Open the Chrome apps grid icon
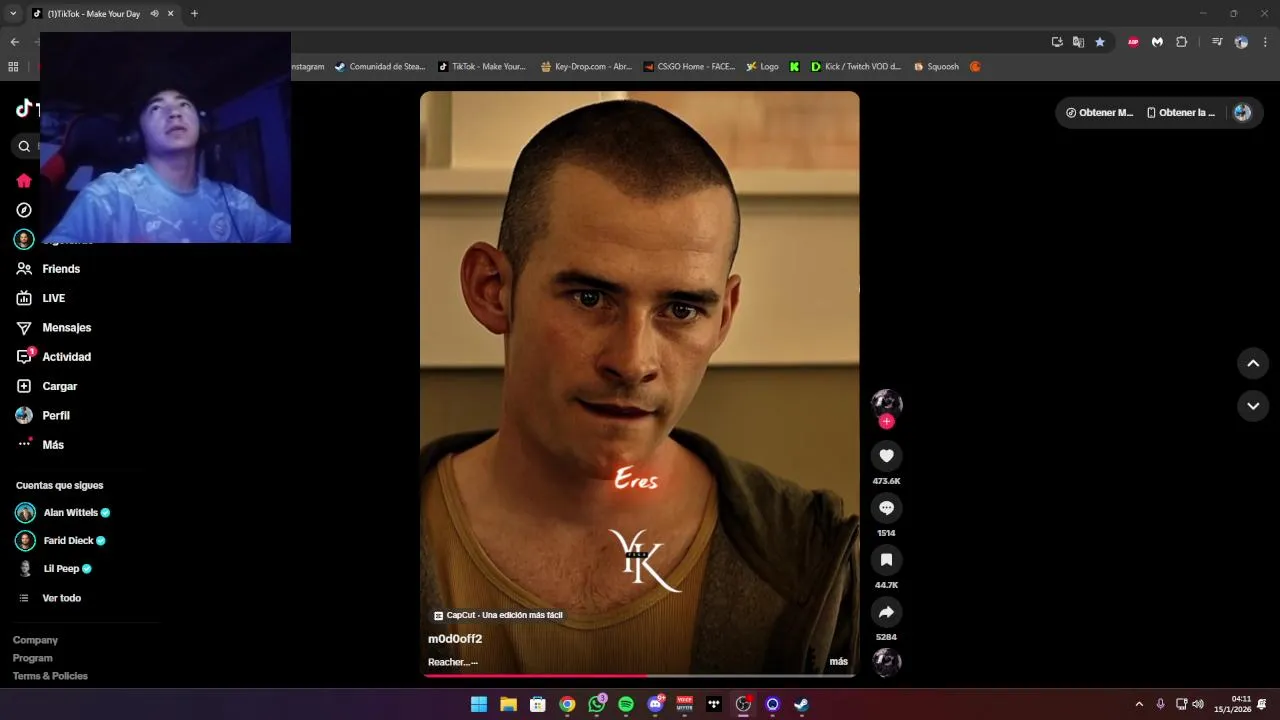Viewport: 1280px width, 720px height. (x=13, y=67)
